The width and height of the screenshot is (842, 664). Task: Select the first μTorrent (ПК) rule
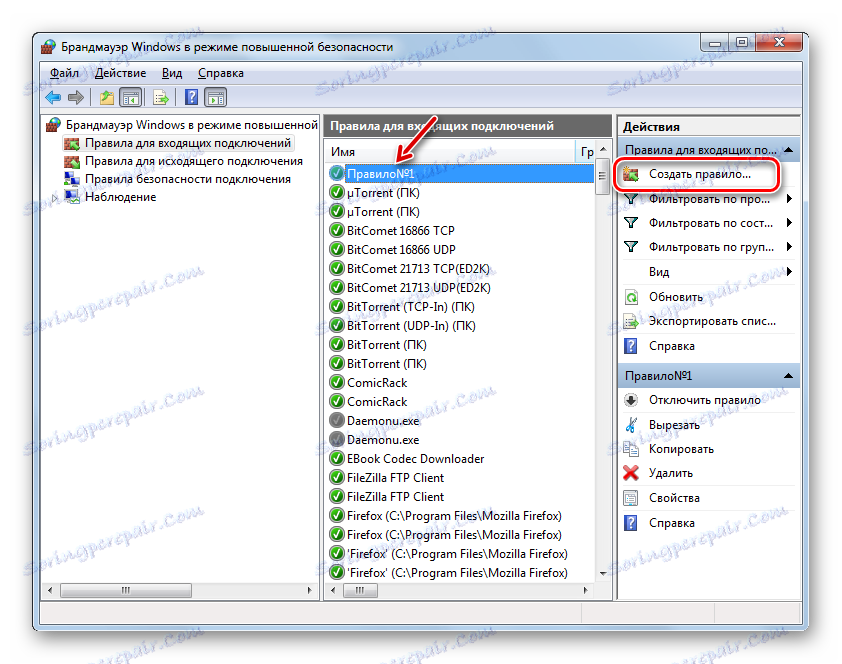pos(383,193)
